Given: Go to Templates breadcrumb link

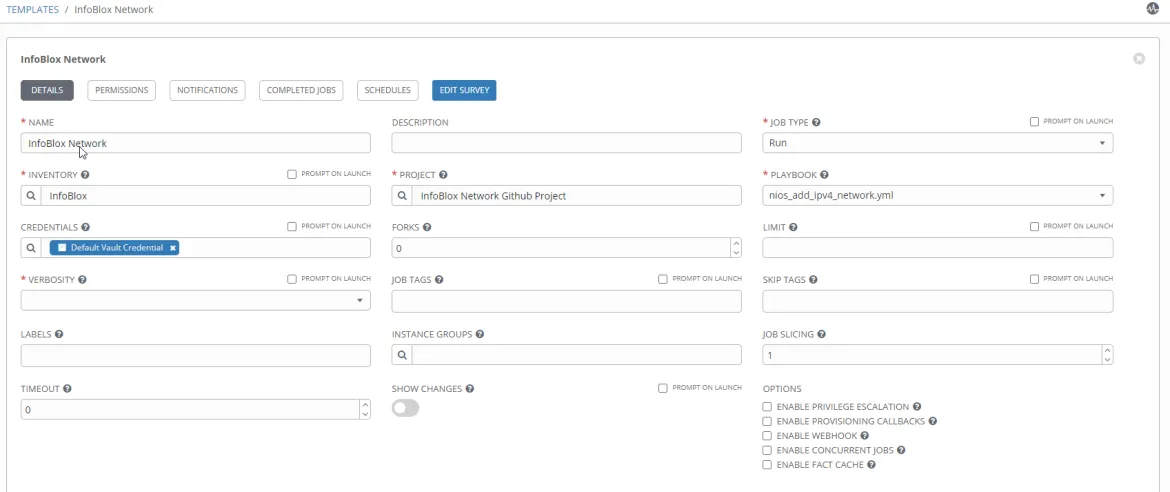Looking at the screenshot, I should tap(33, 10).
